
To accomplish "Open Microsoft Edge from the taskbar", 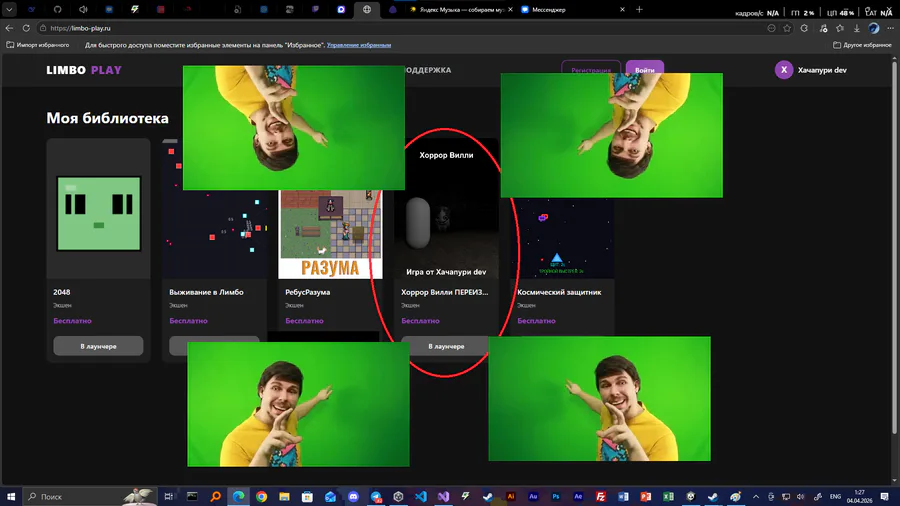I will click(238, 496).
